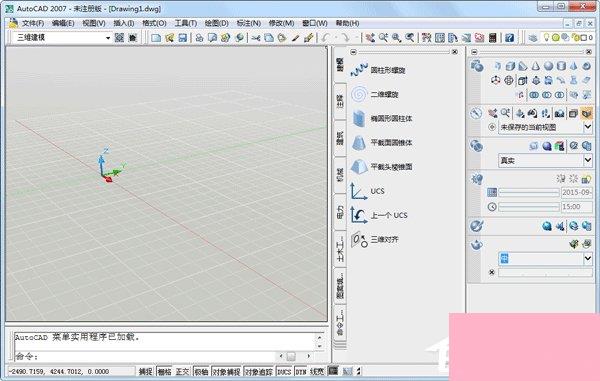Click the Redo arrow icon
The height and width of the screenshot is (381, 600).
point(346,37)
